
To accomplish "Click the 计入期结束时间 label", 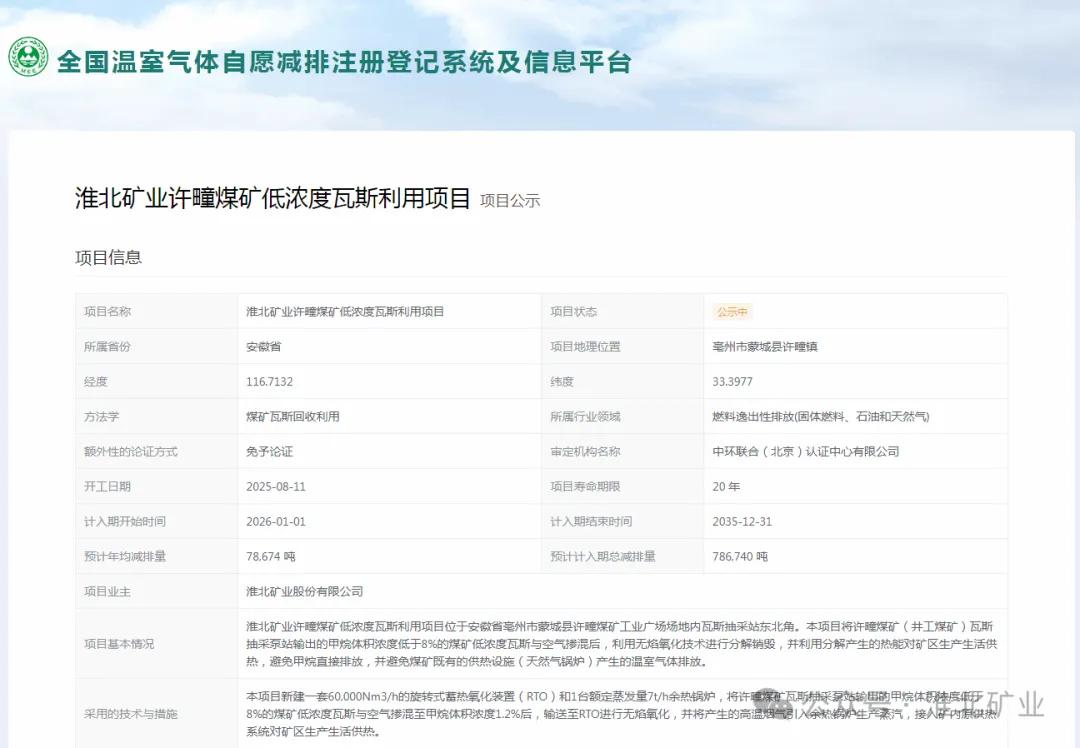I will pyautogui.click(x=591, y=521).
